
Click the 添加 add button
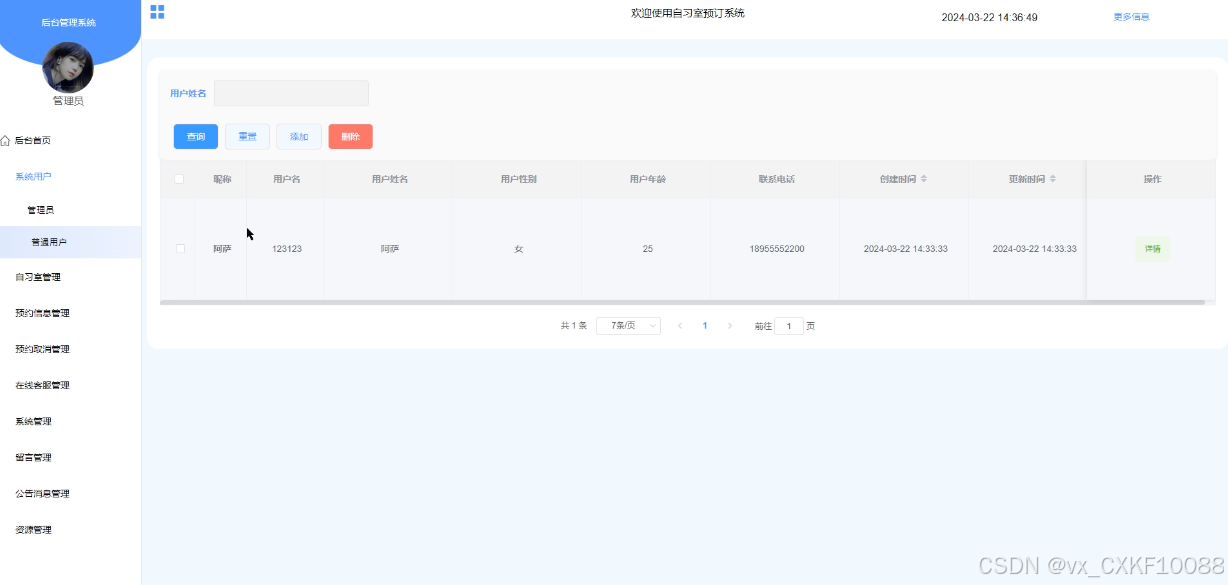[x=299, y=136]
